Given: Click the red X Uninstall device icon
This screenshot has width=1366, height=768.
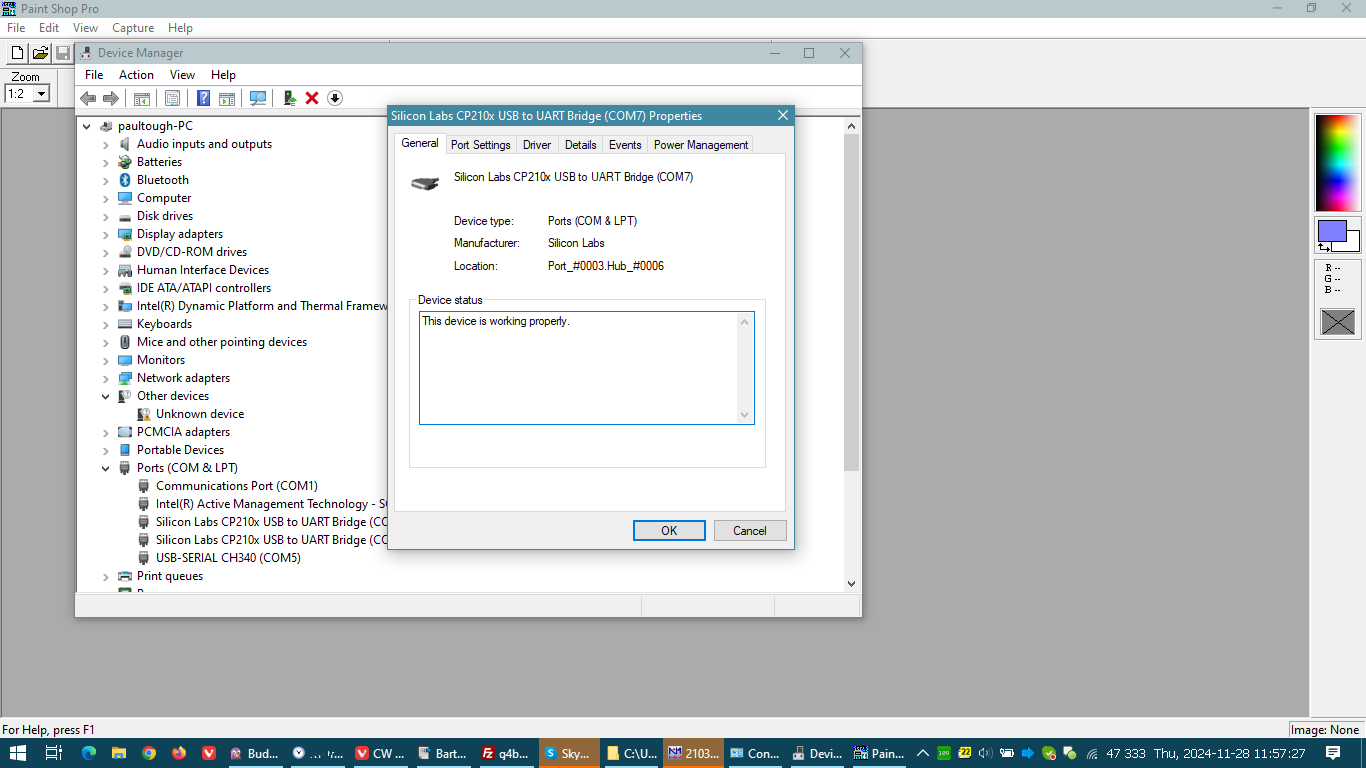Looking at the screenshot, I should coord(312,98).
